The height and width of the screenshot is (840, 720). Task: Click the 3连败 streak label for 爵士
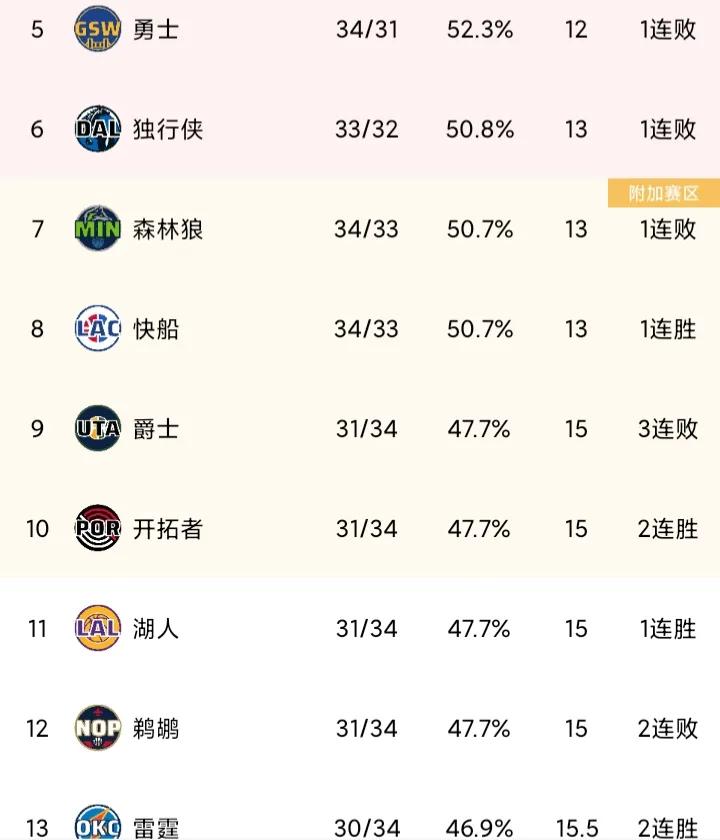tap(666, 428)
